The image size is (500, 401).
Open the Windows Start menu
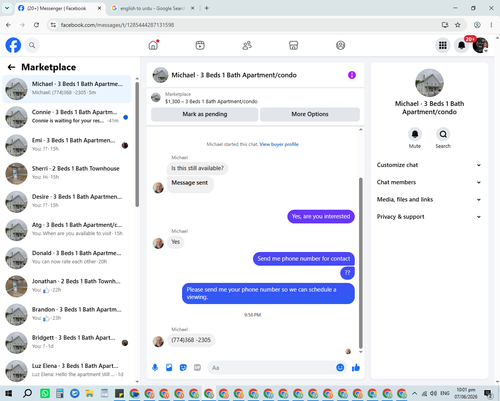(x=8, y=393)
